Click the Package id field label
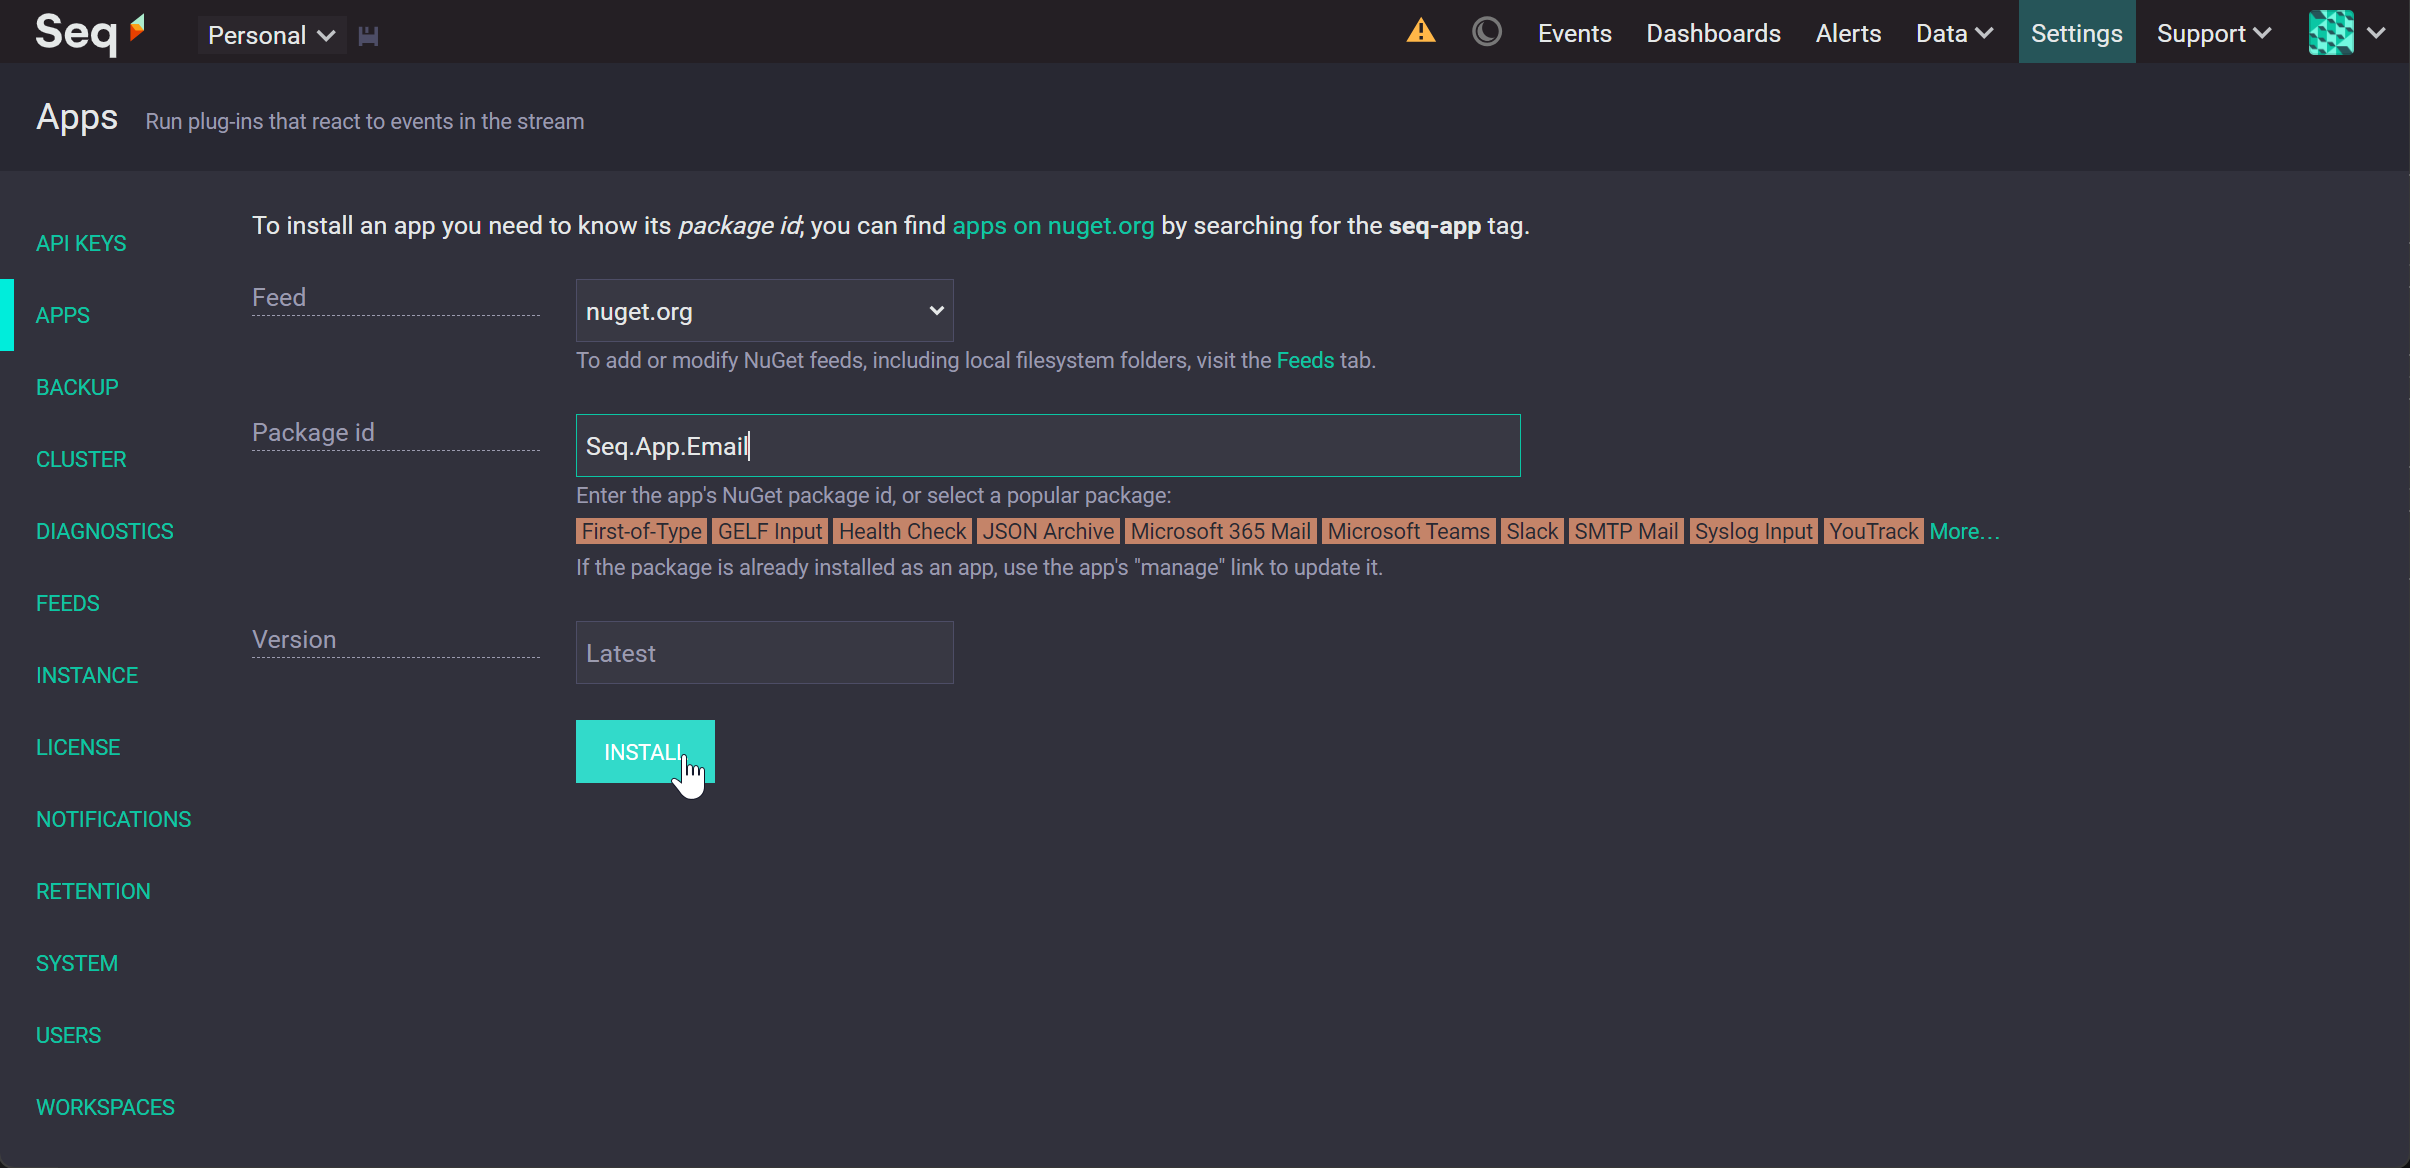Screen dimensions: 2410x1168 (x=313, y=432)
